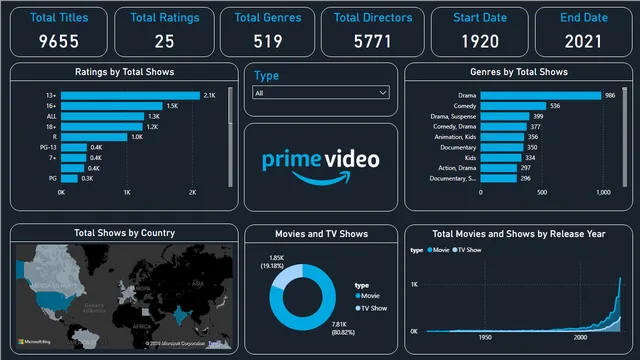Click the Movies and TV Shows title

(321, 234)
